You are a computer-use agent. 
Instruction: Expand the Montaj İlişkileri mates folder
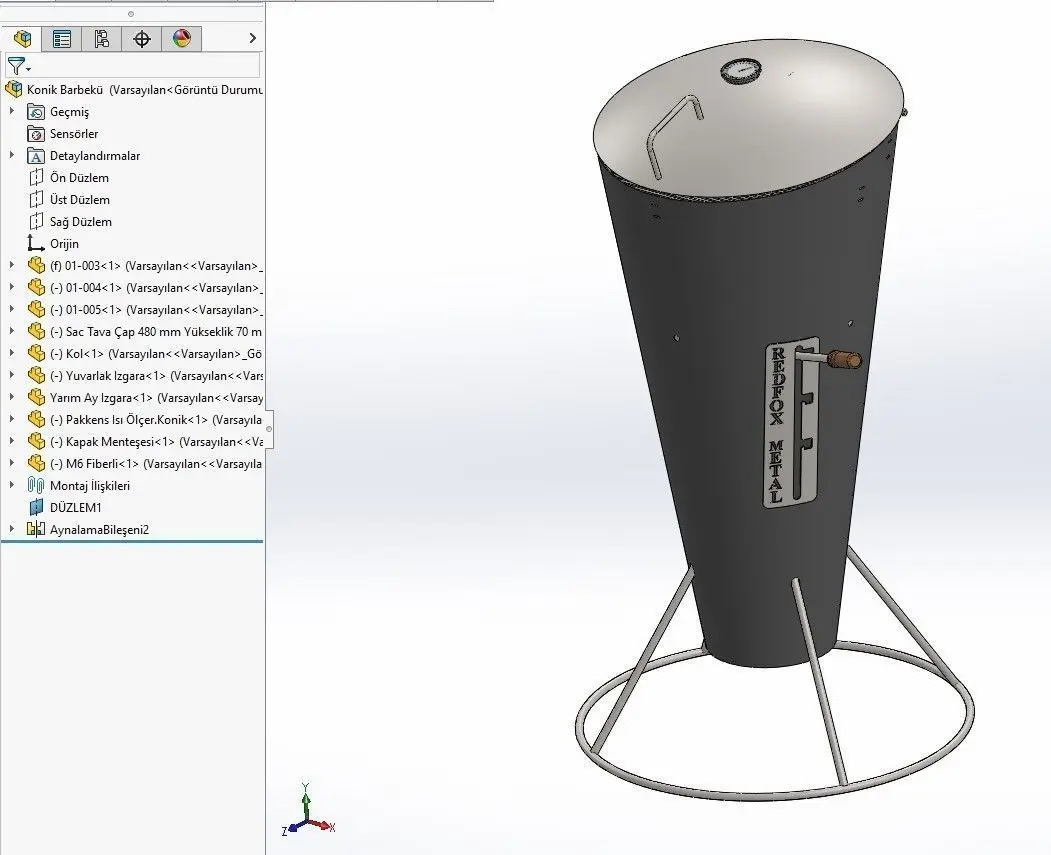click(x=11, y=485)
